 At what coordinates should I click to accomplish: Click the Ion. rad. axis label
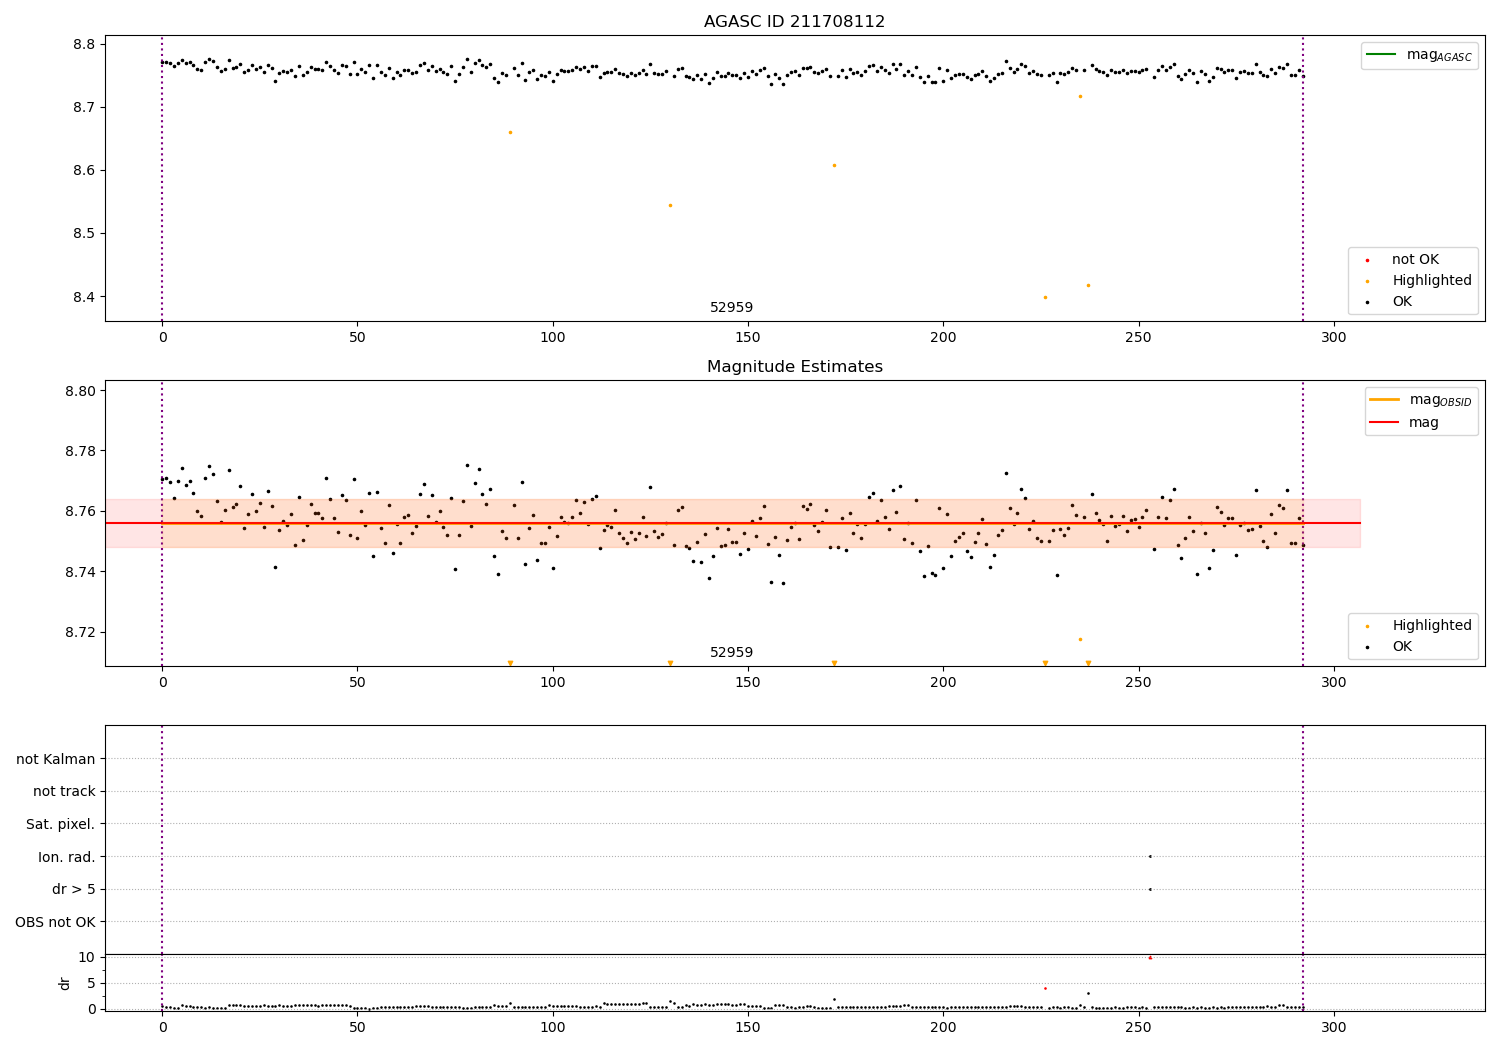(67, 857)
